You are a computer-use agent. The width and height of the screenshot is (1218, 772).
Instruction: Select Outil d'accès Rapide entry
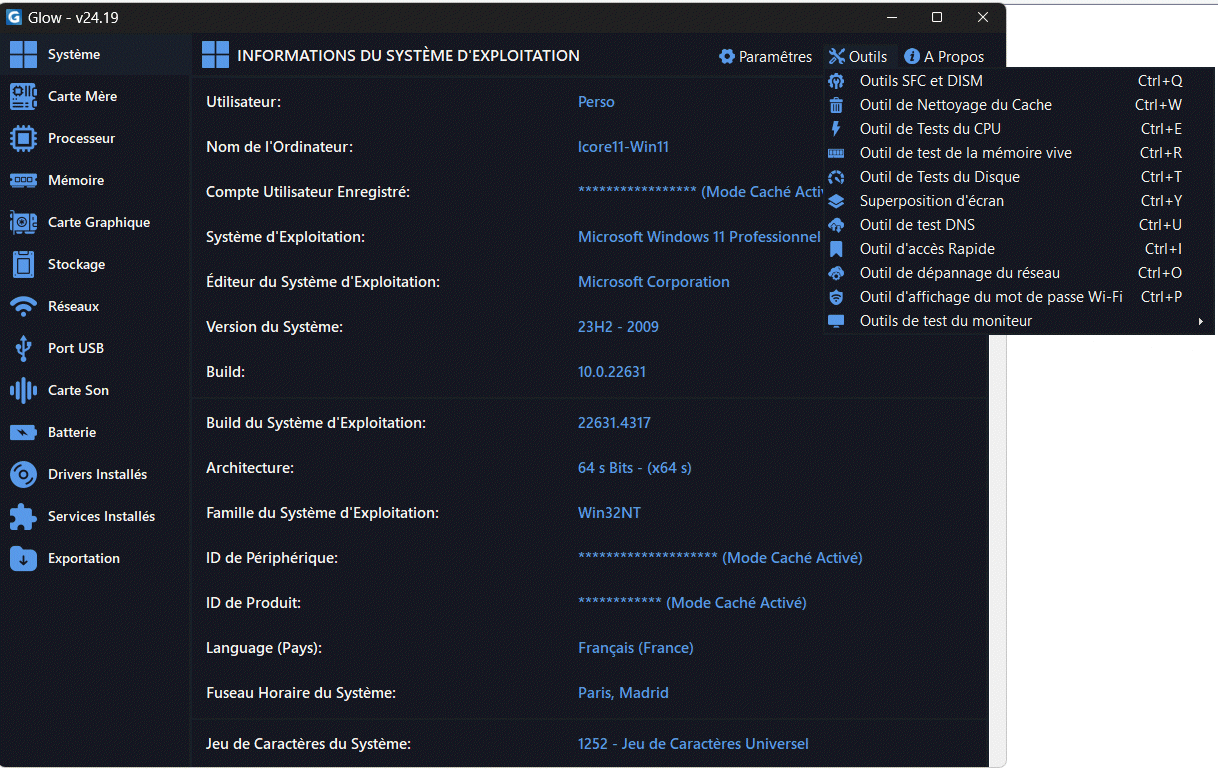click(1019, 249)
